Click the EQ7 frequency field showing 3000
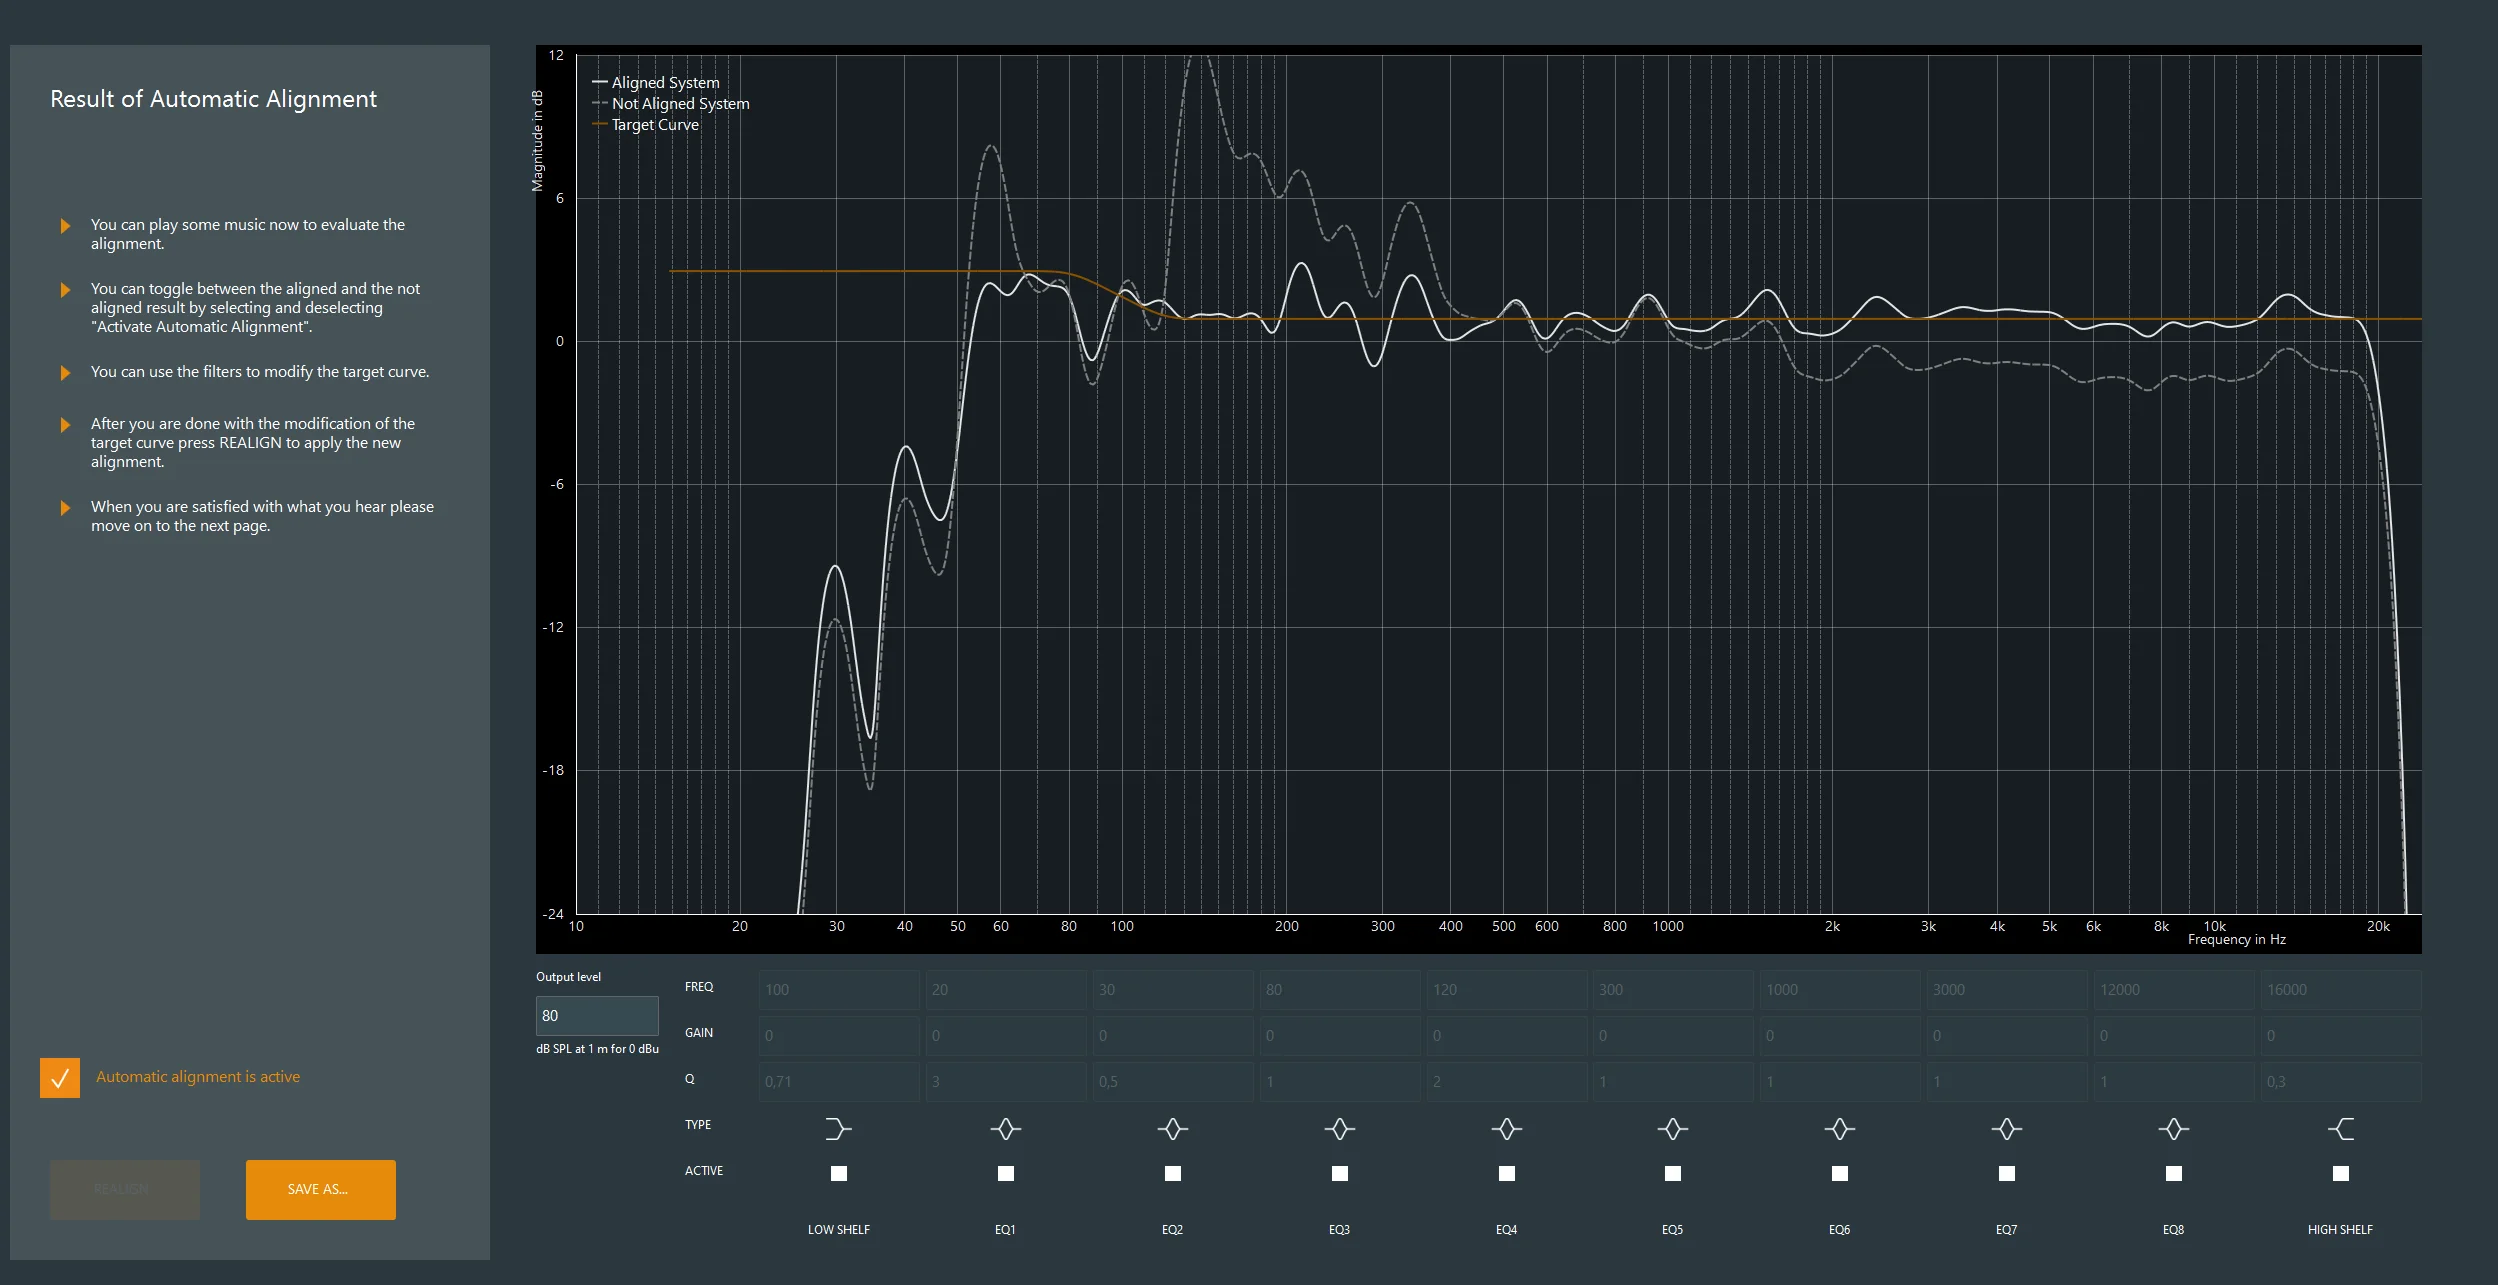Viewport: 2498px width, 1285px height. click(2006, 989)
